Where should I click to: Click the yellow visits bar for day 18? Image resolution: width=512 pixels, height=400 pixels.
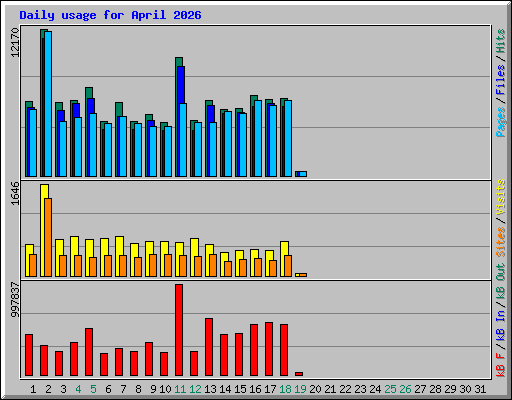click(283, 249)
